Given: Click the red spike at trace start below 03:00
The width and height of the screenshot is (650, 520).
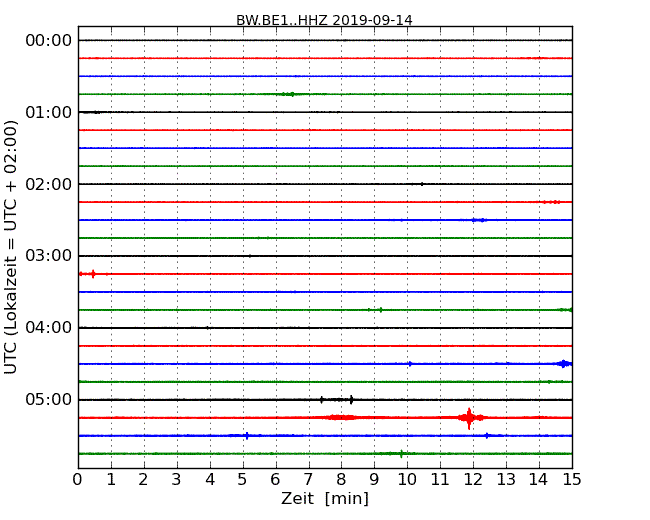Looking at the screenshot, I should coord(93,274).
